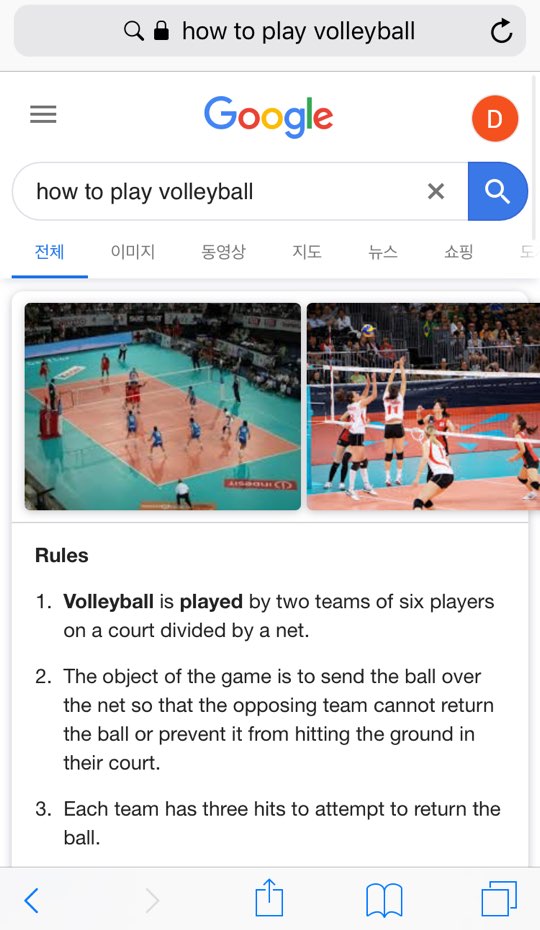Clear the search box with the X
The width and height of the screenshot is (540, 930).
point(436,191)
